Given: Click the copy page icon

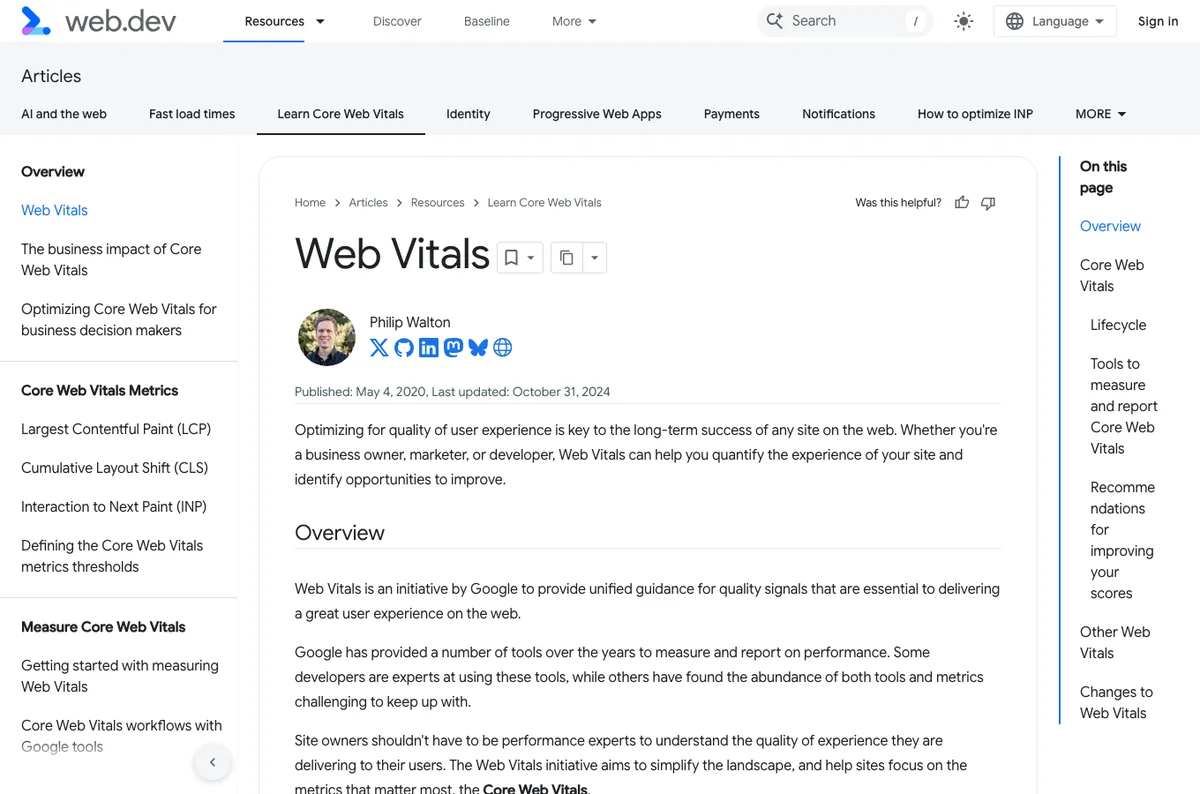Looking at the screenshot, I should click(566, 258).
